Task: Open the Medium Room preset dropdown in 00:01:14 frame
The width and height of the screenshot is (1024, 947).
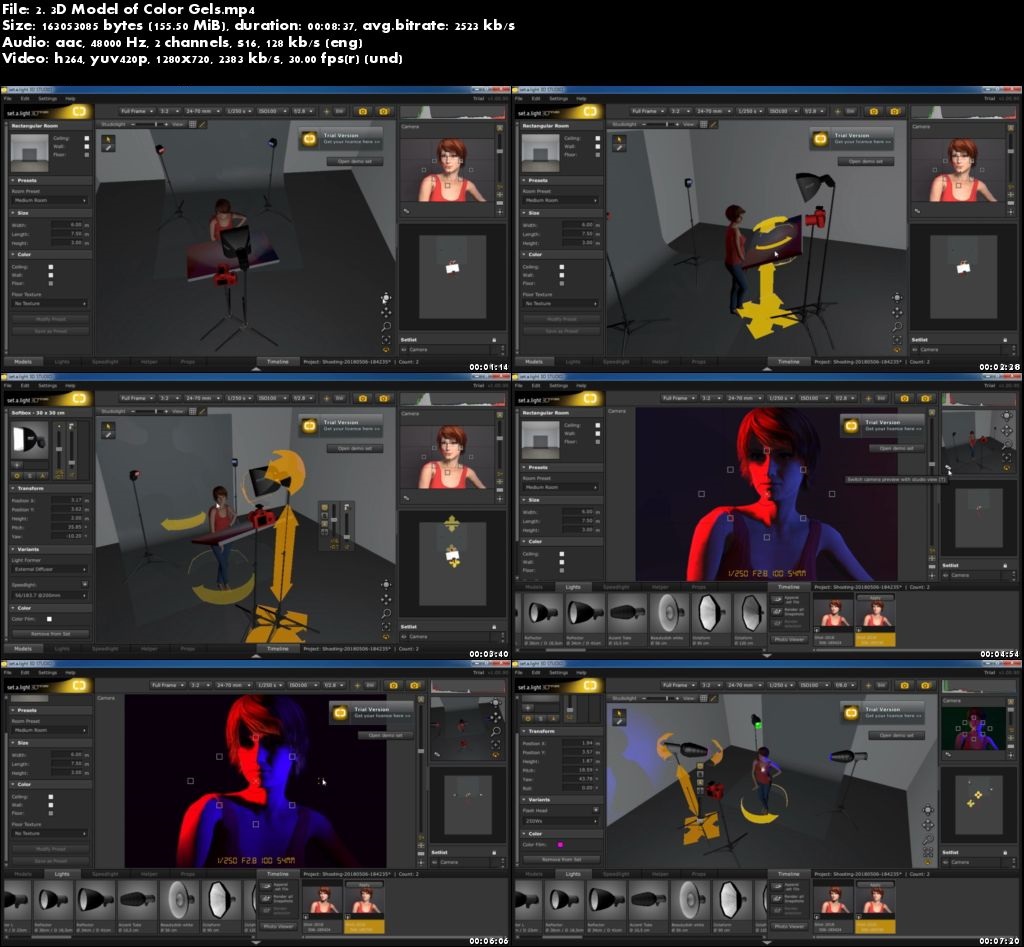Action: coord(49,201)
